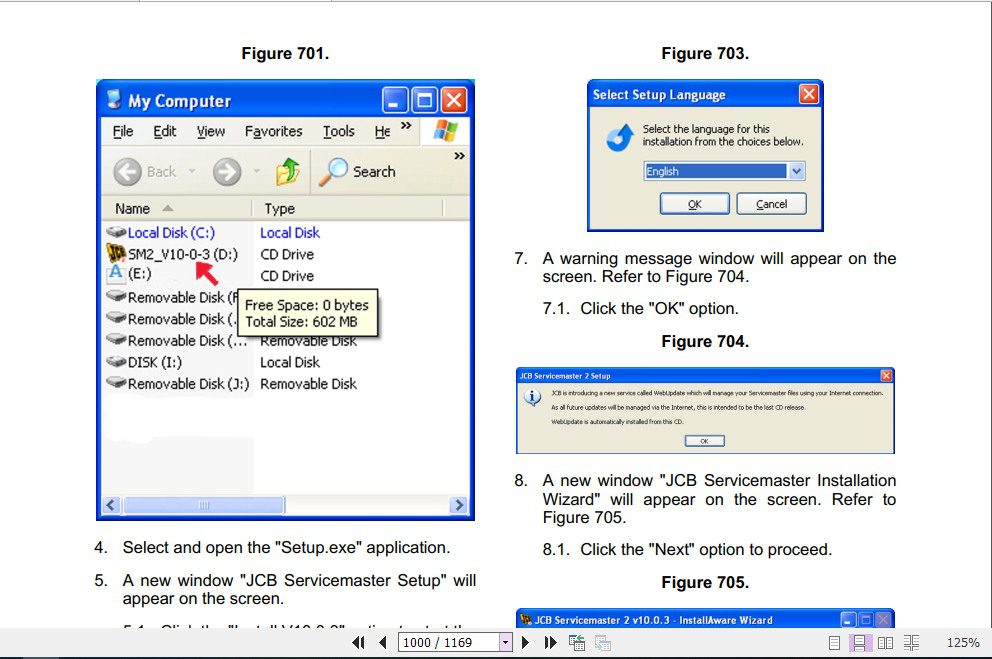This screenshot has width=992, height=659.
Task: Click the info icon in the Servicemaster warning
Action: [533, 398]
